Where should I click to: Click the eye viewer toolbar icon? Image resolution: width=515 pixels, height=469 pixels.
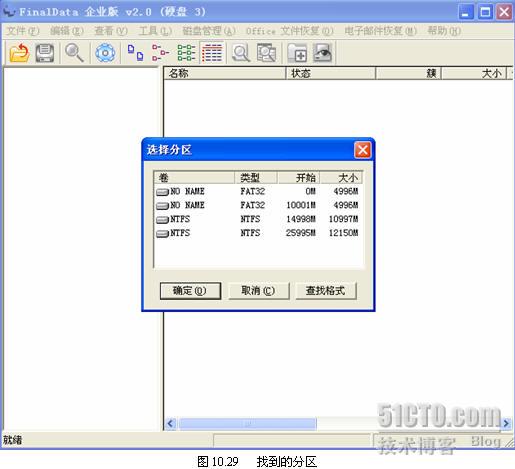322,53
